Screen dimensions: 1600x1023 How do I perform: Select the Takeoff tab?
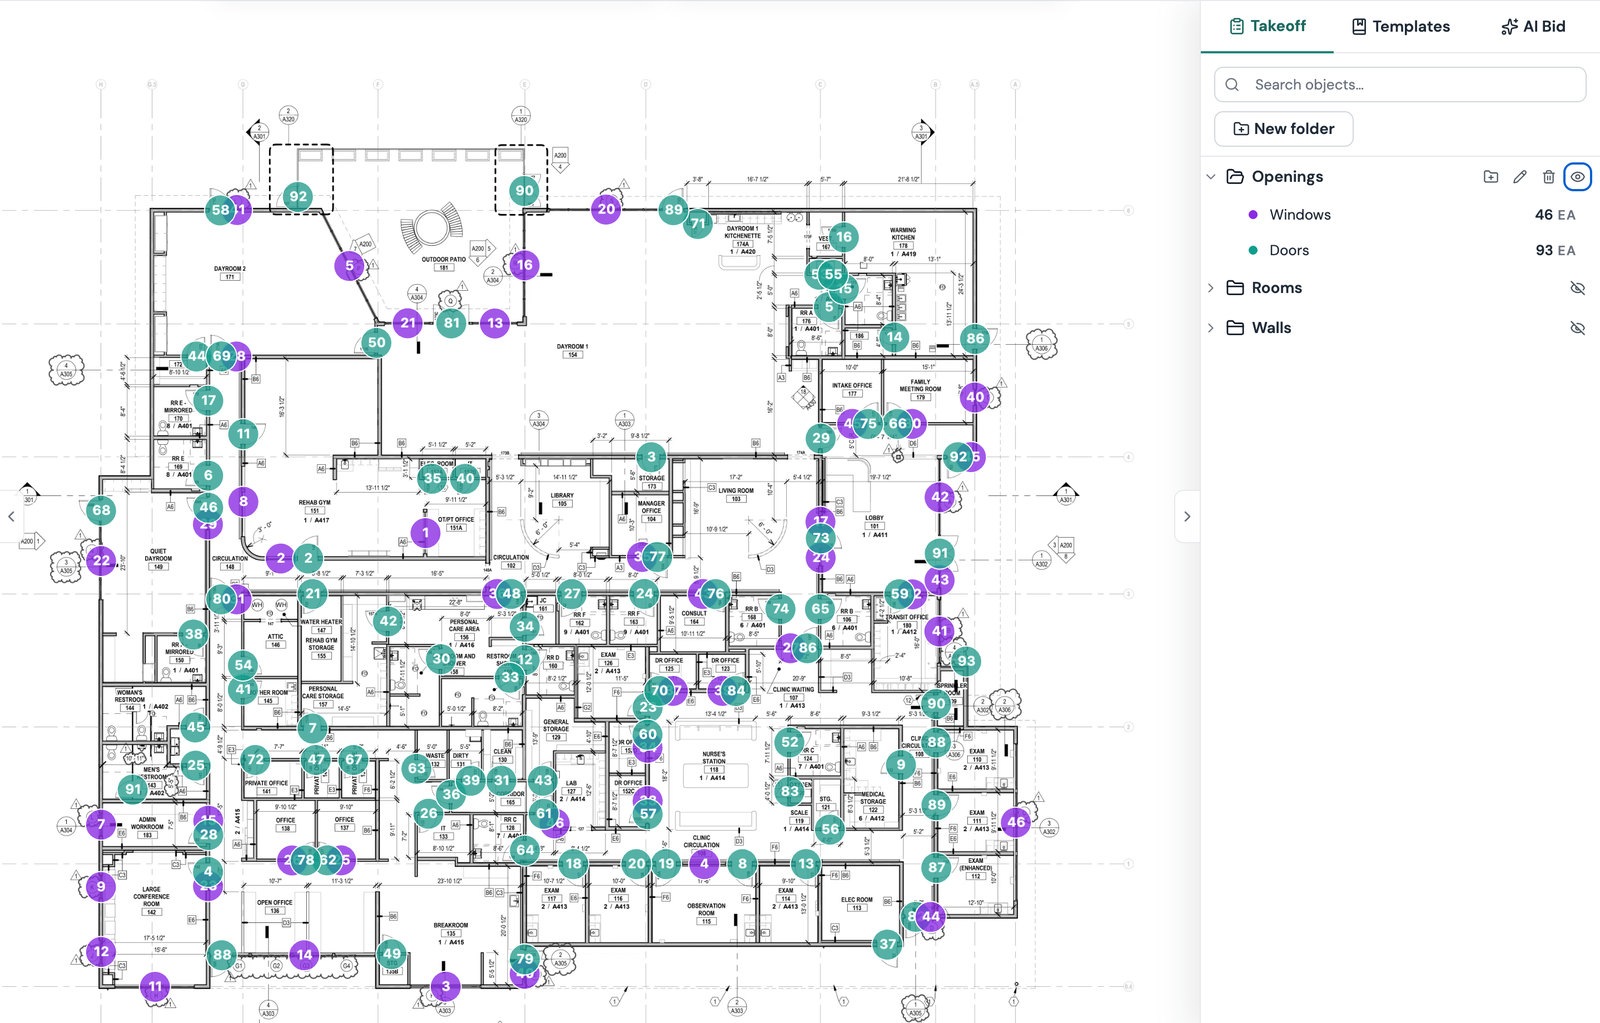[1267, 27]
